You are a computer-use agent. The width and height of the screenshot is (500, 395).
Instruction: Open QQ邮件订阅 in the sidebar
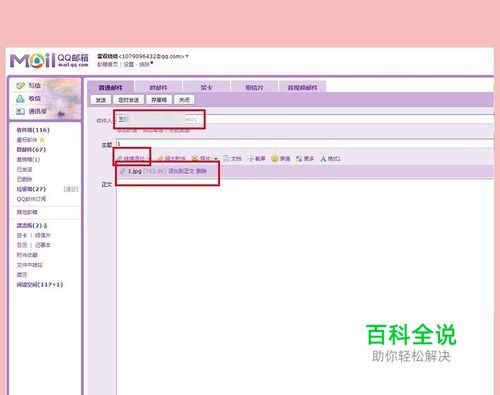[31, 199]
